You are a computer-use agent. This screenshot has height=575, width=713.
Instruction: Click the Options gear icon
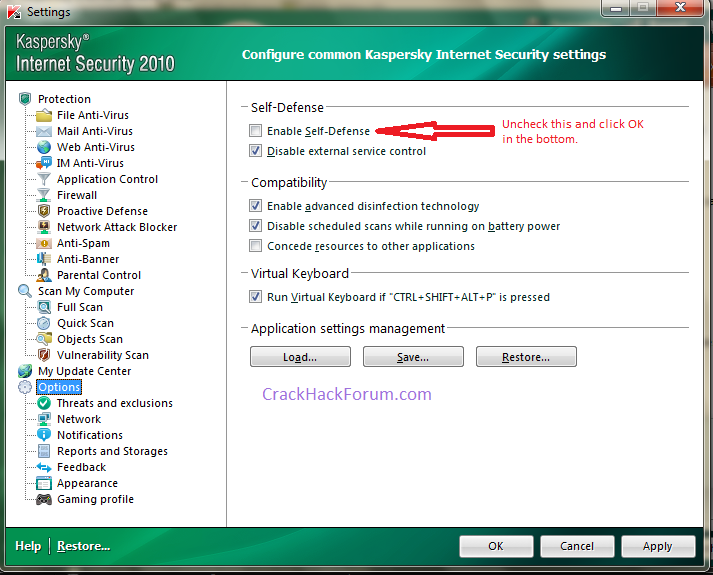[25, 387]
